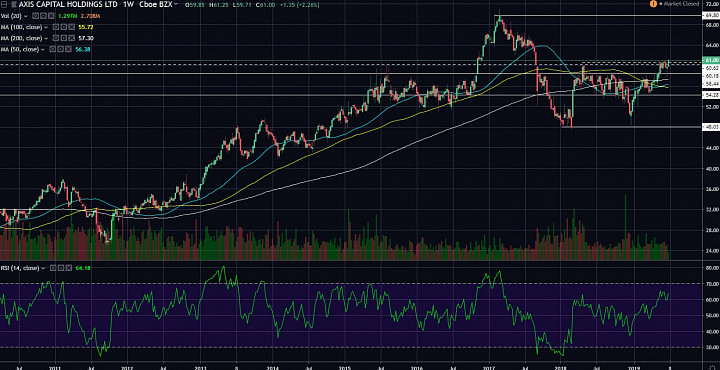Click the 24.00 price axis label
This screenshot has height=370, width=720.
(711, 251)
